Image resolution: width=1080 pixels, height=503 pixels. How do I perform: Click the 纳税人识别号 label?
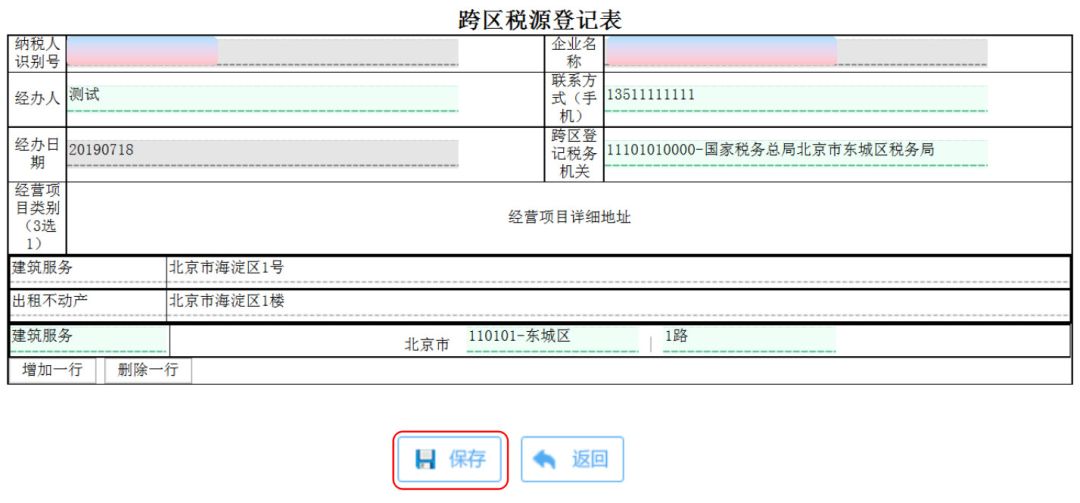pos(37,52)
